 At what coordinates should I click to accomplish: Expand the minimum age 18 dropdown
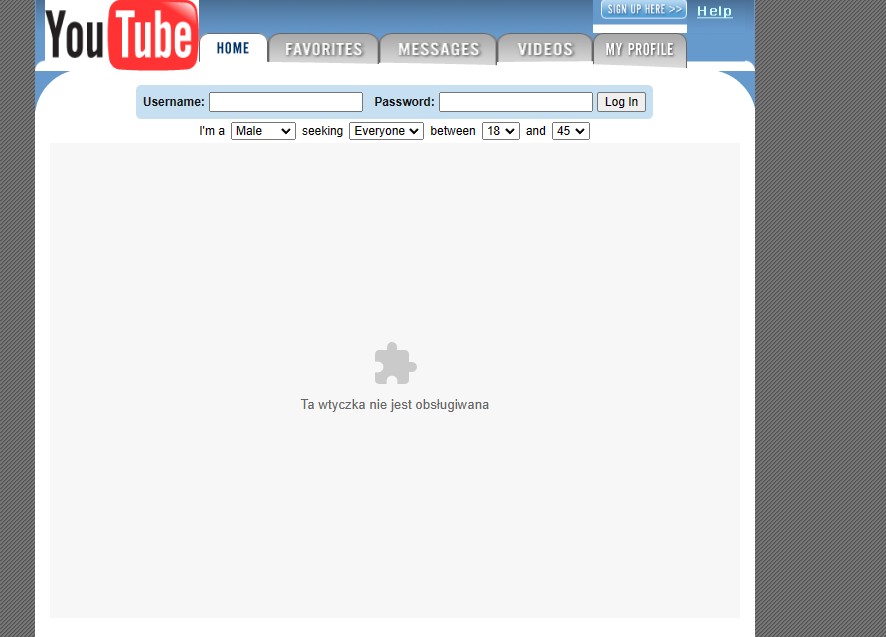tap(500, 131)
